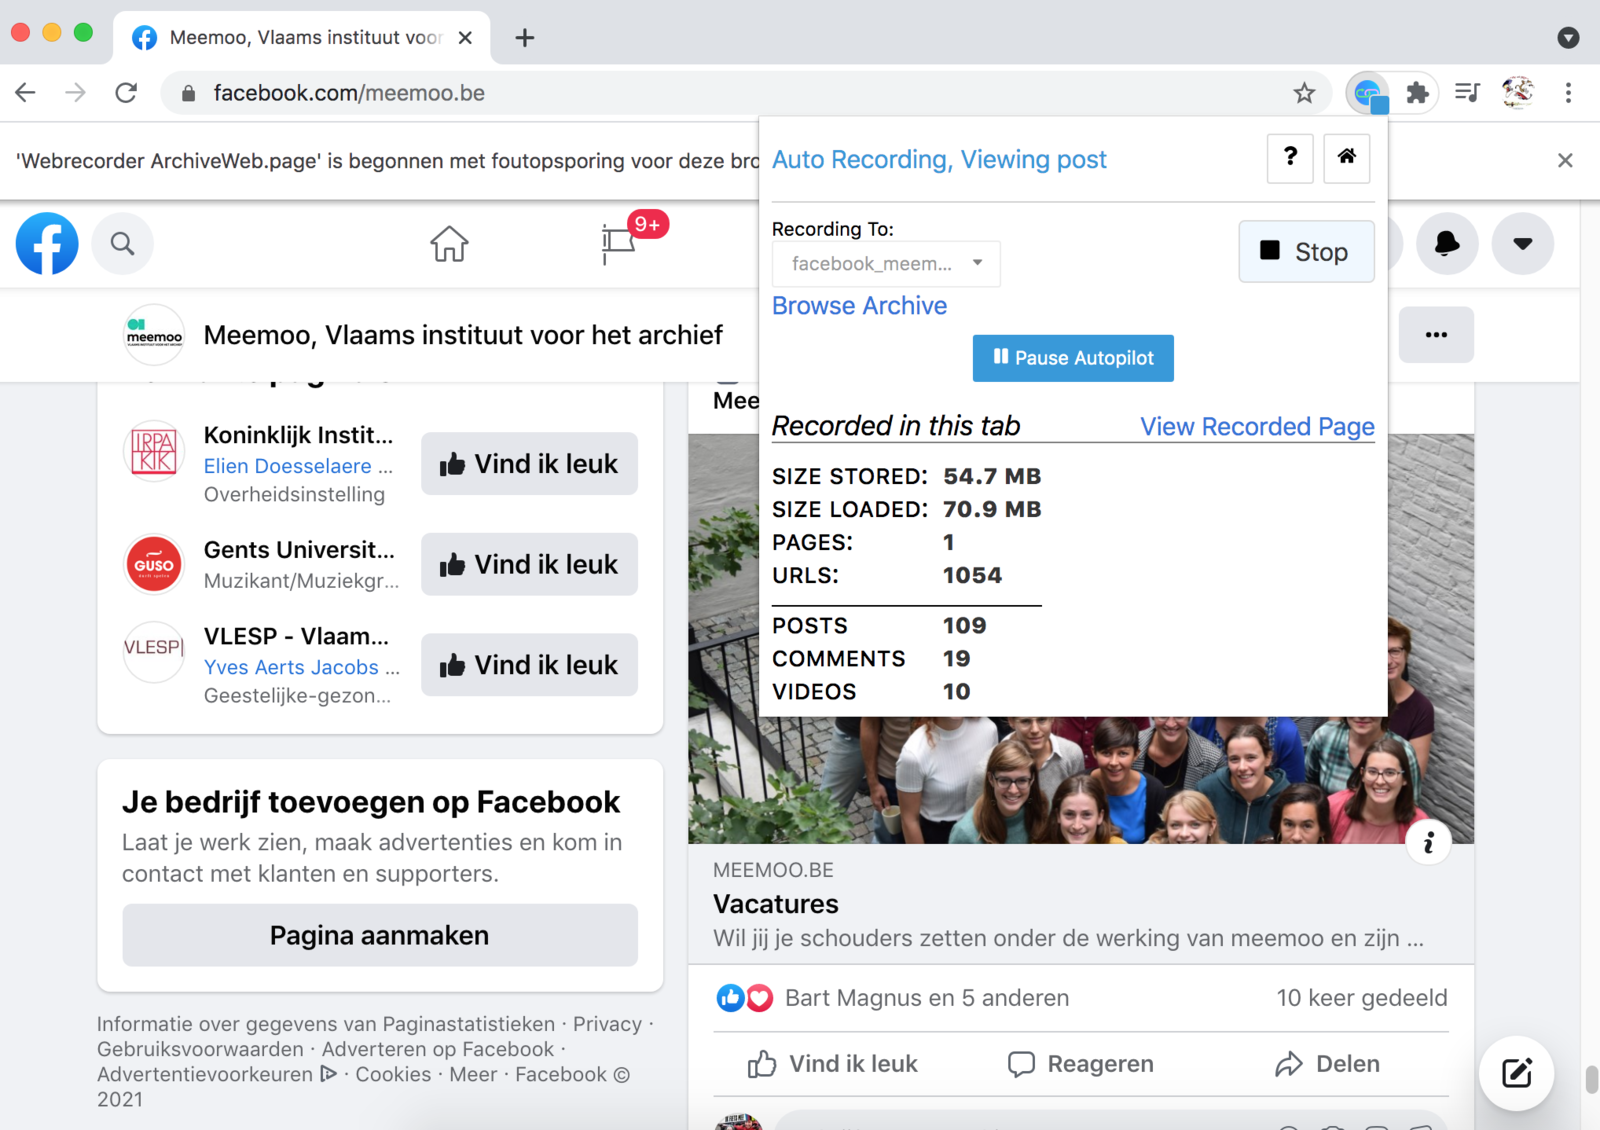Image resolution: width=1600 pixels, height=1130 pixels.
Task: Open the Facebook account dropdown arrow
Action: [x=1522, y=243]
